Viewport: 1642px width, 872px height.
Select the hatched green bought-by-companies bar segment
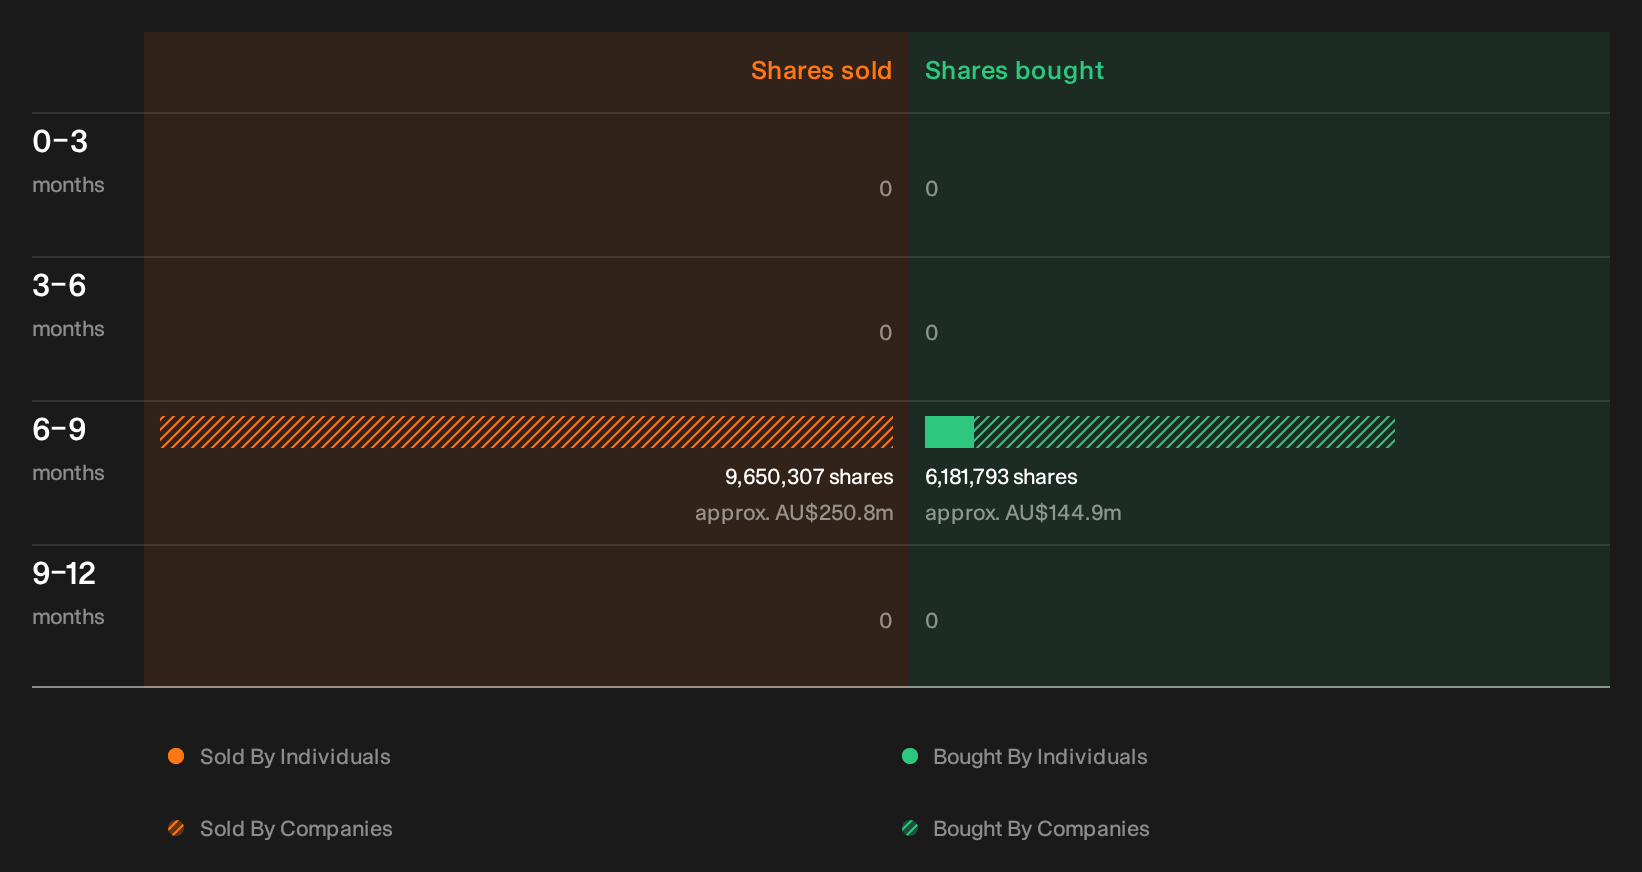click(1184, 432)
